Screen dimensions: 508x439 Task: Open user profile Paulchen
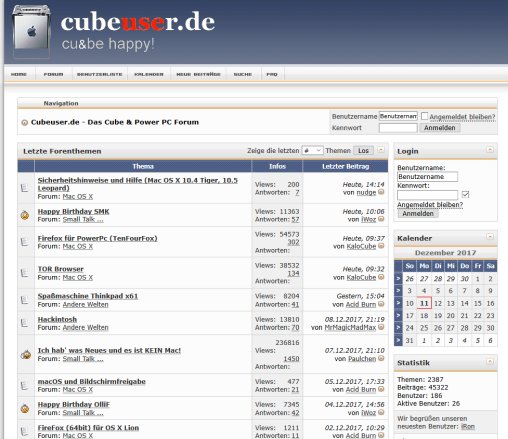pos(362,359)
